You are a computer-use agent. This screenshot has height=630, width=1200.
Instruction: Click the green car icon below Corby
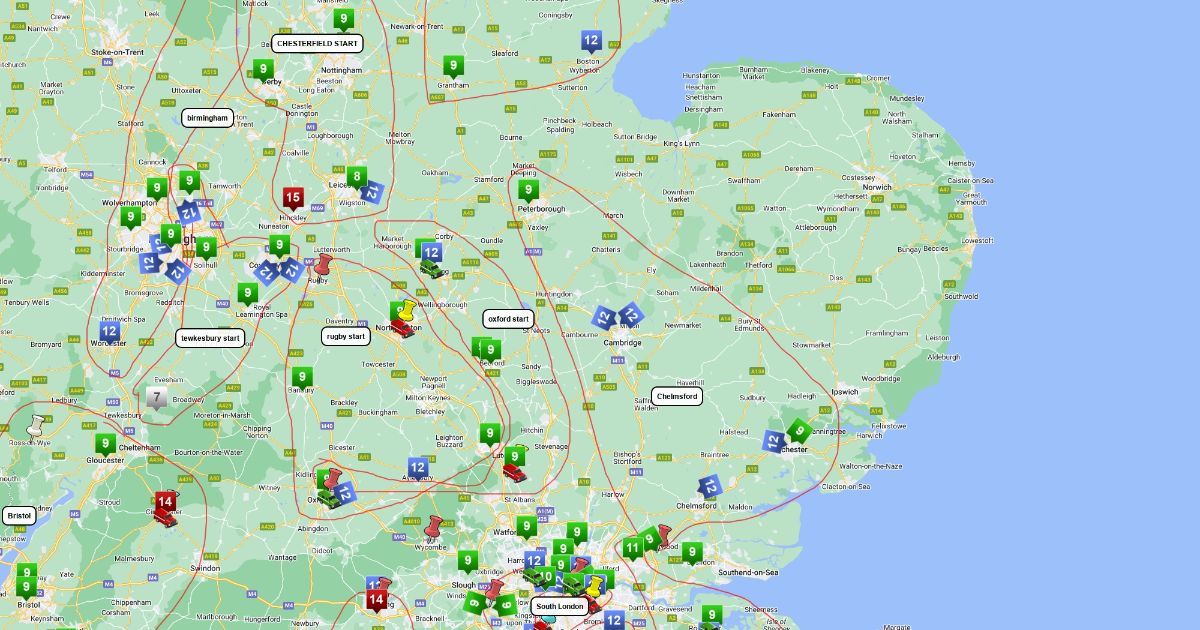pos(433,270)
